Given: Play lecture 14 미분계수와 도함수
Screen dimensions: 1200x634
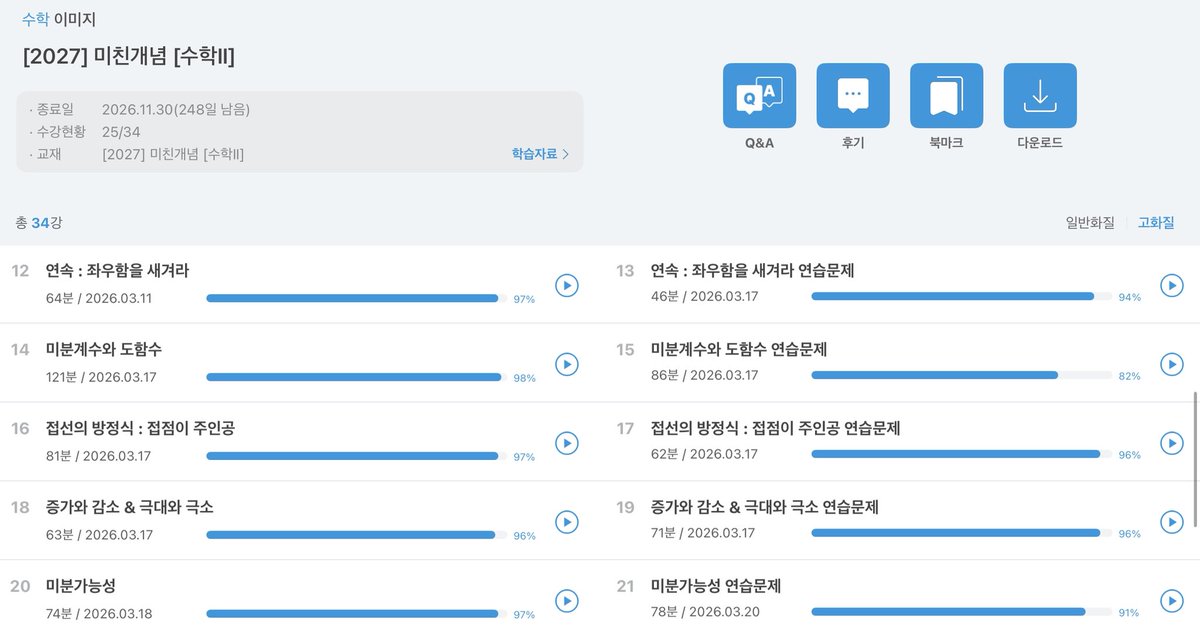Looking at the screenshot, I should (x=567, y=364).
